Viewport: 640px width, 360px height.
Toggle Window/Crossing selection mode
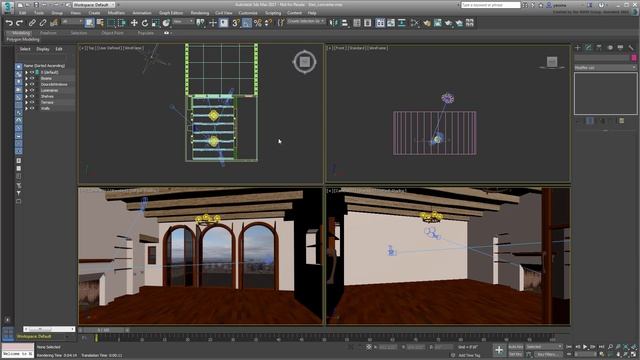click(122, 23)
